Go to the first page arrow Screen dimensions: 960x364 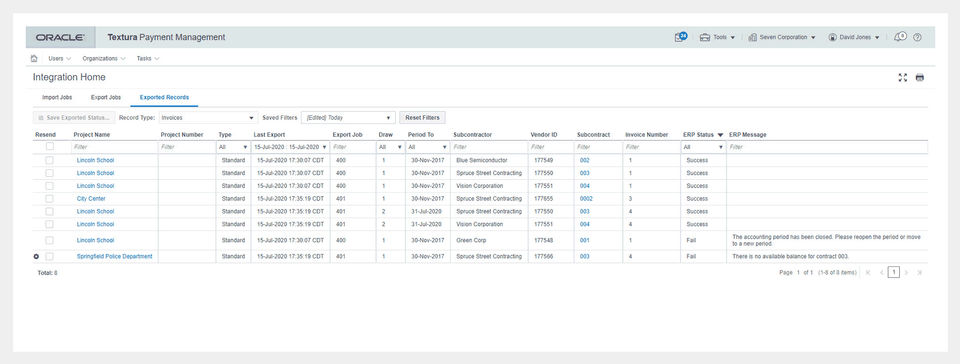pyautogui.click(x=868, y=273)
